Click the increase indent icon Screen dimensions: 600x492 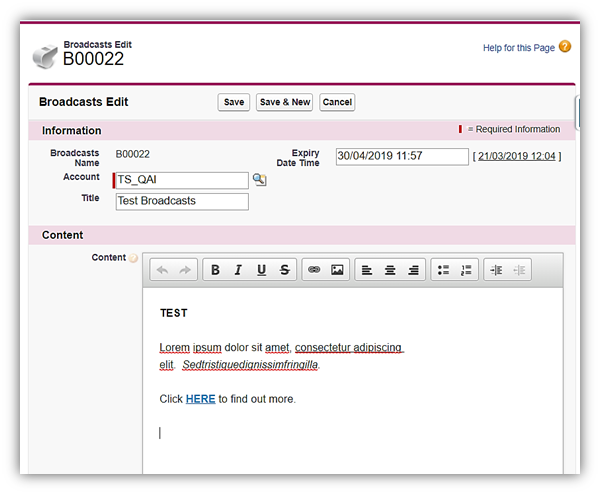point(496,270)
